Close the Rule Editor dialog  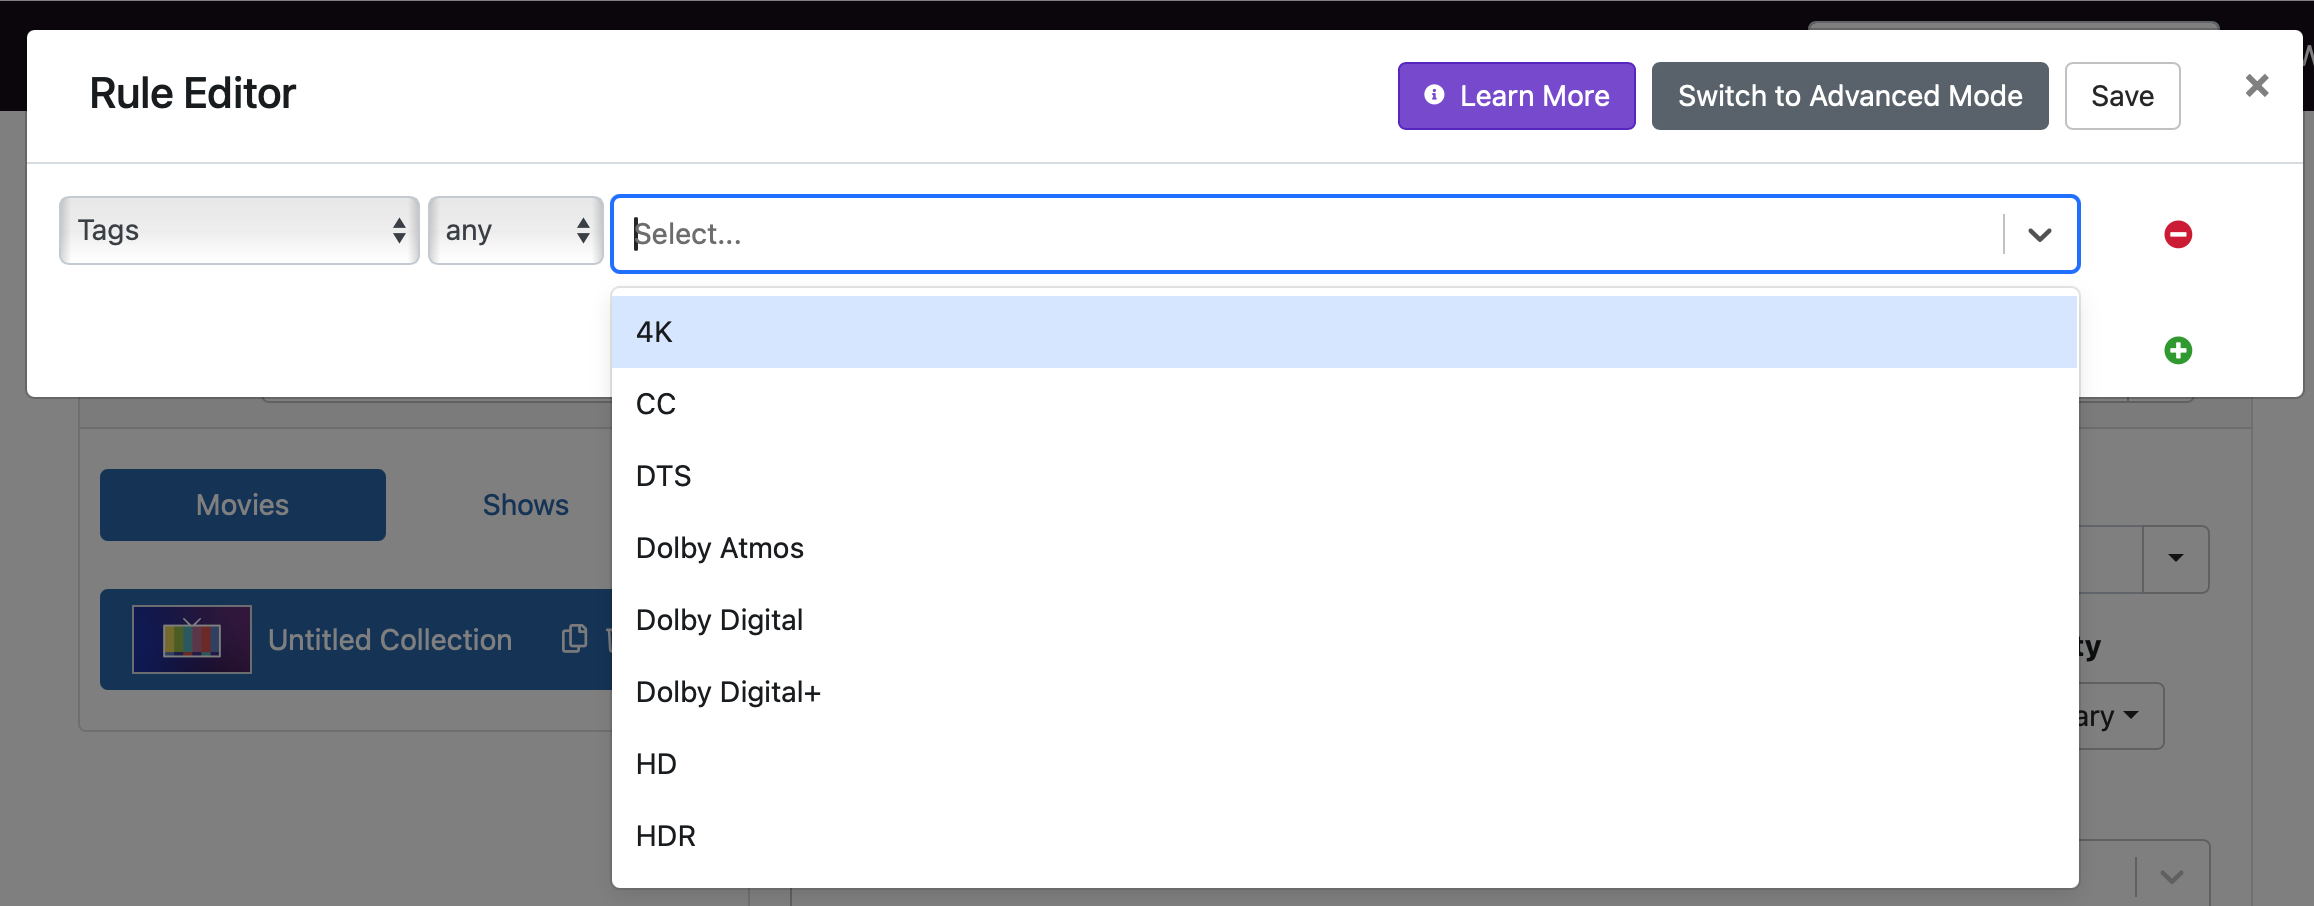pyautogui.click(x=2256, y=86)
